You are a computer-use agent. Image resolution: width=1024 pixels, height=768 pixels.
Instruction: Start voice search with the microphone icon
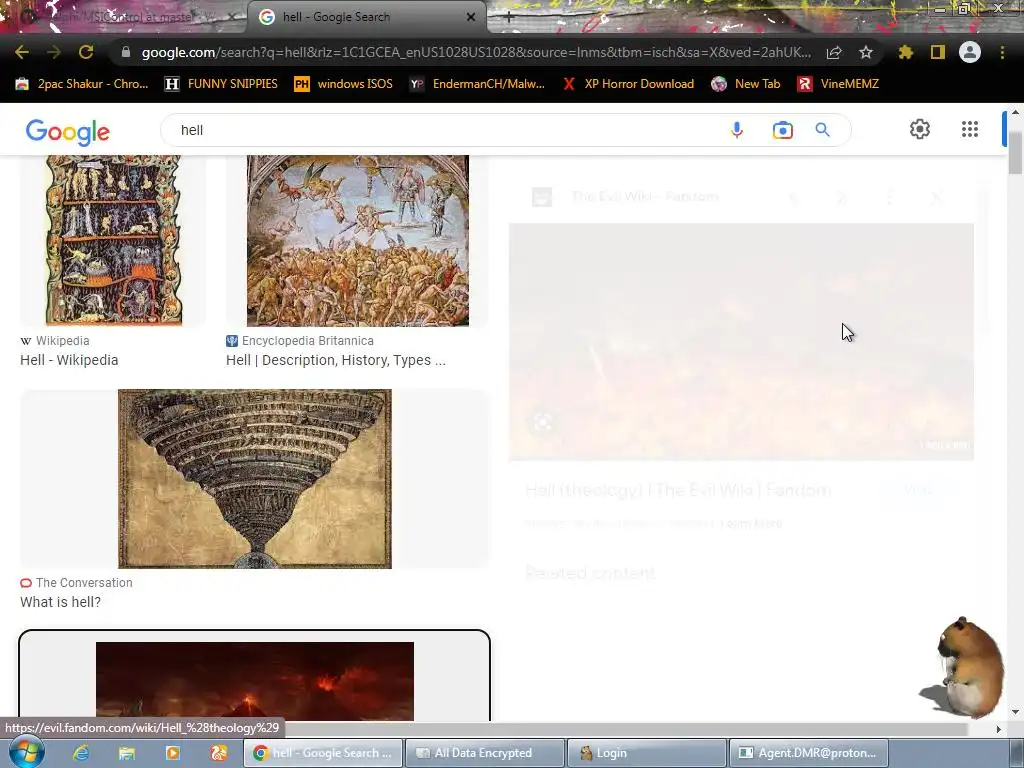click(737, 130)
